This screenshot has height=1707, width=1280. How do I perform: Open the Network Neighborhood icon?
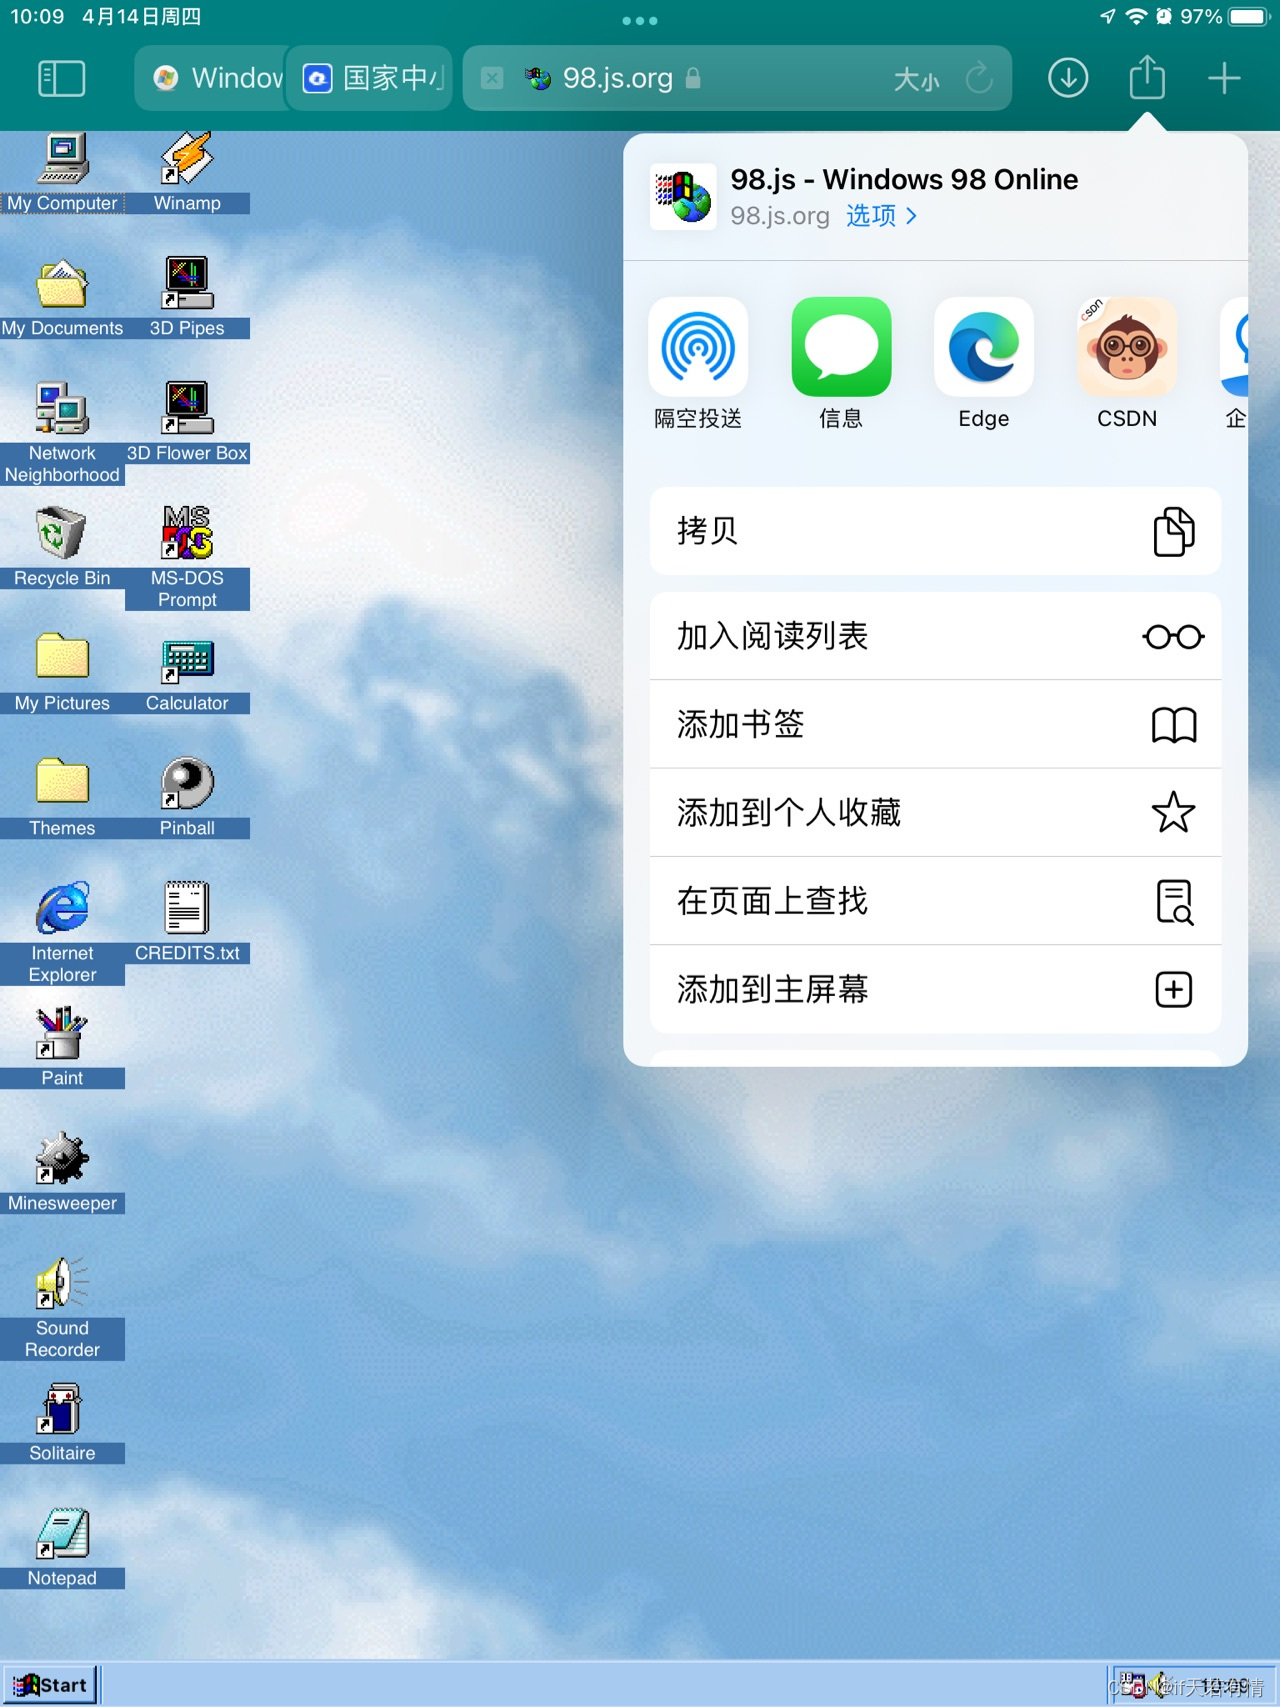pos(62,433)
